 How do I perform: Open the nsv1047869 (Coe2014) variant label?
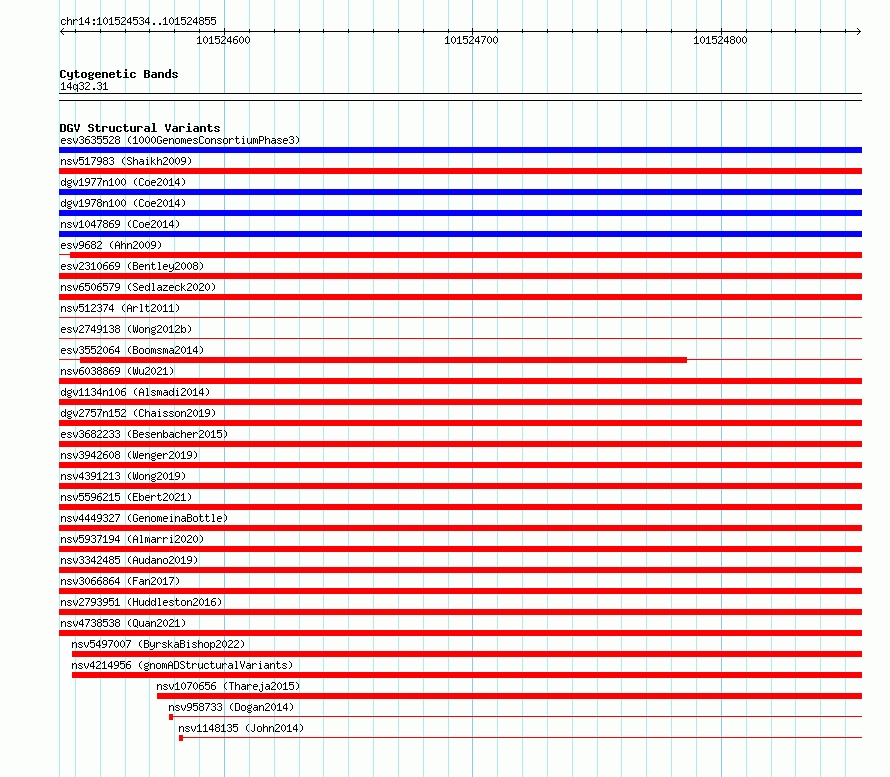click(x=120, y=224)
